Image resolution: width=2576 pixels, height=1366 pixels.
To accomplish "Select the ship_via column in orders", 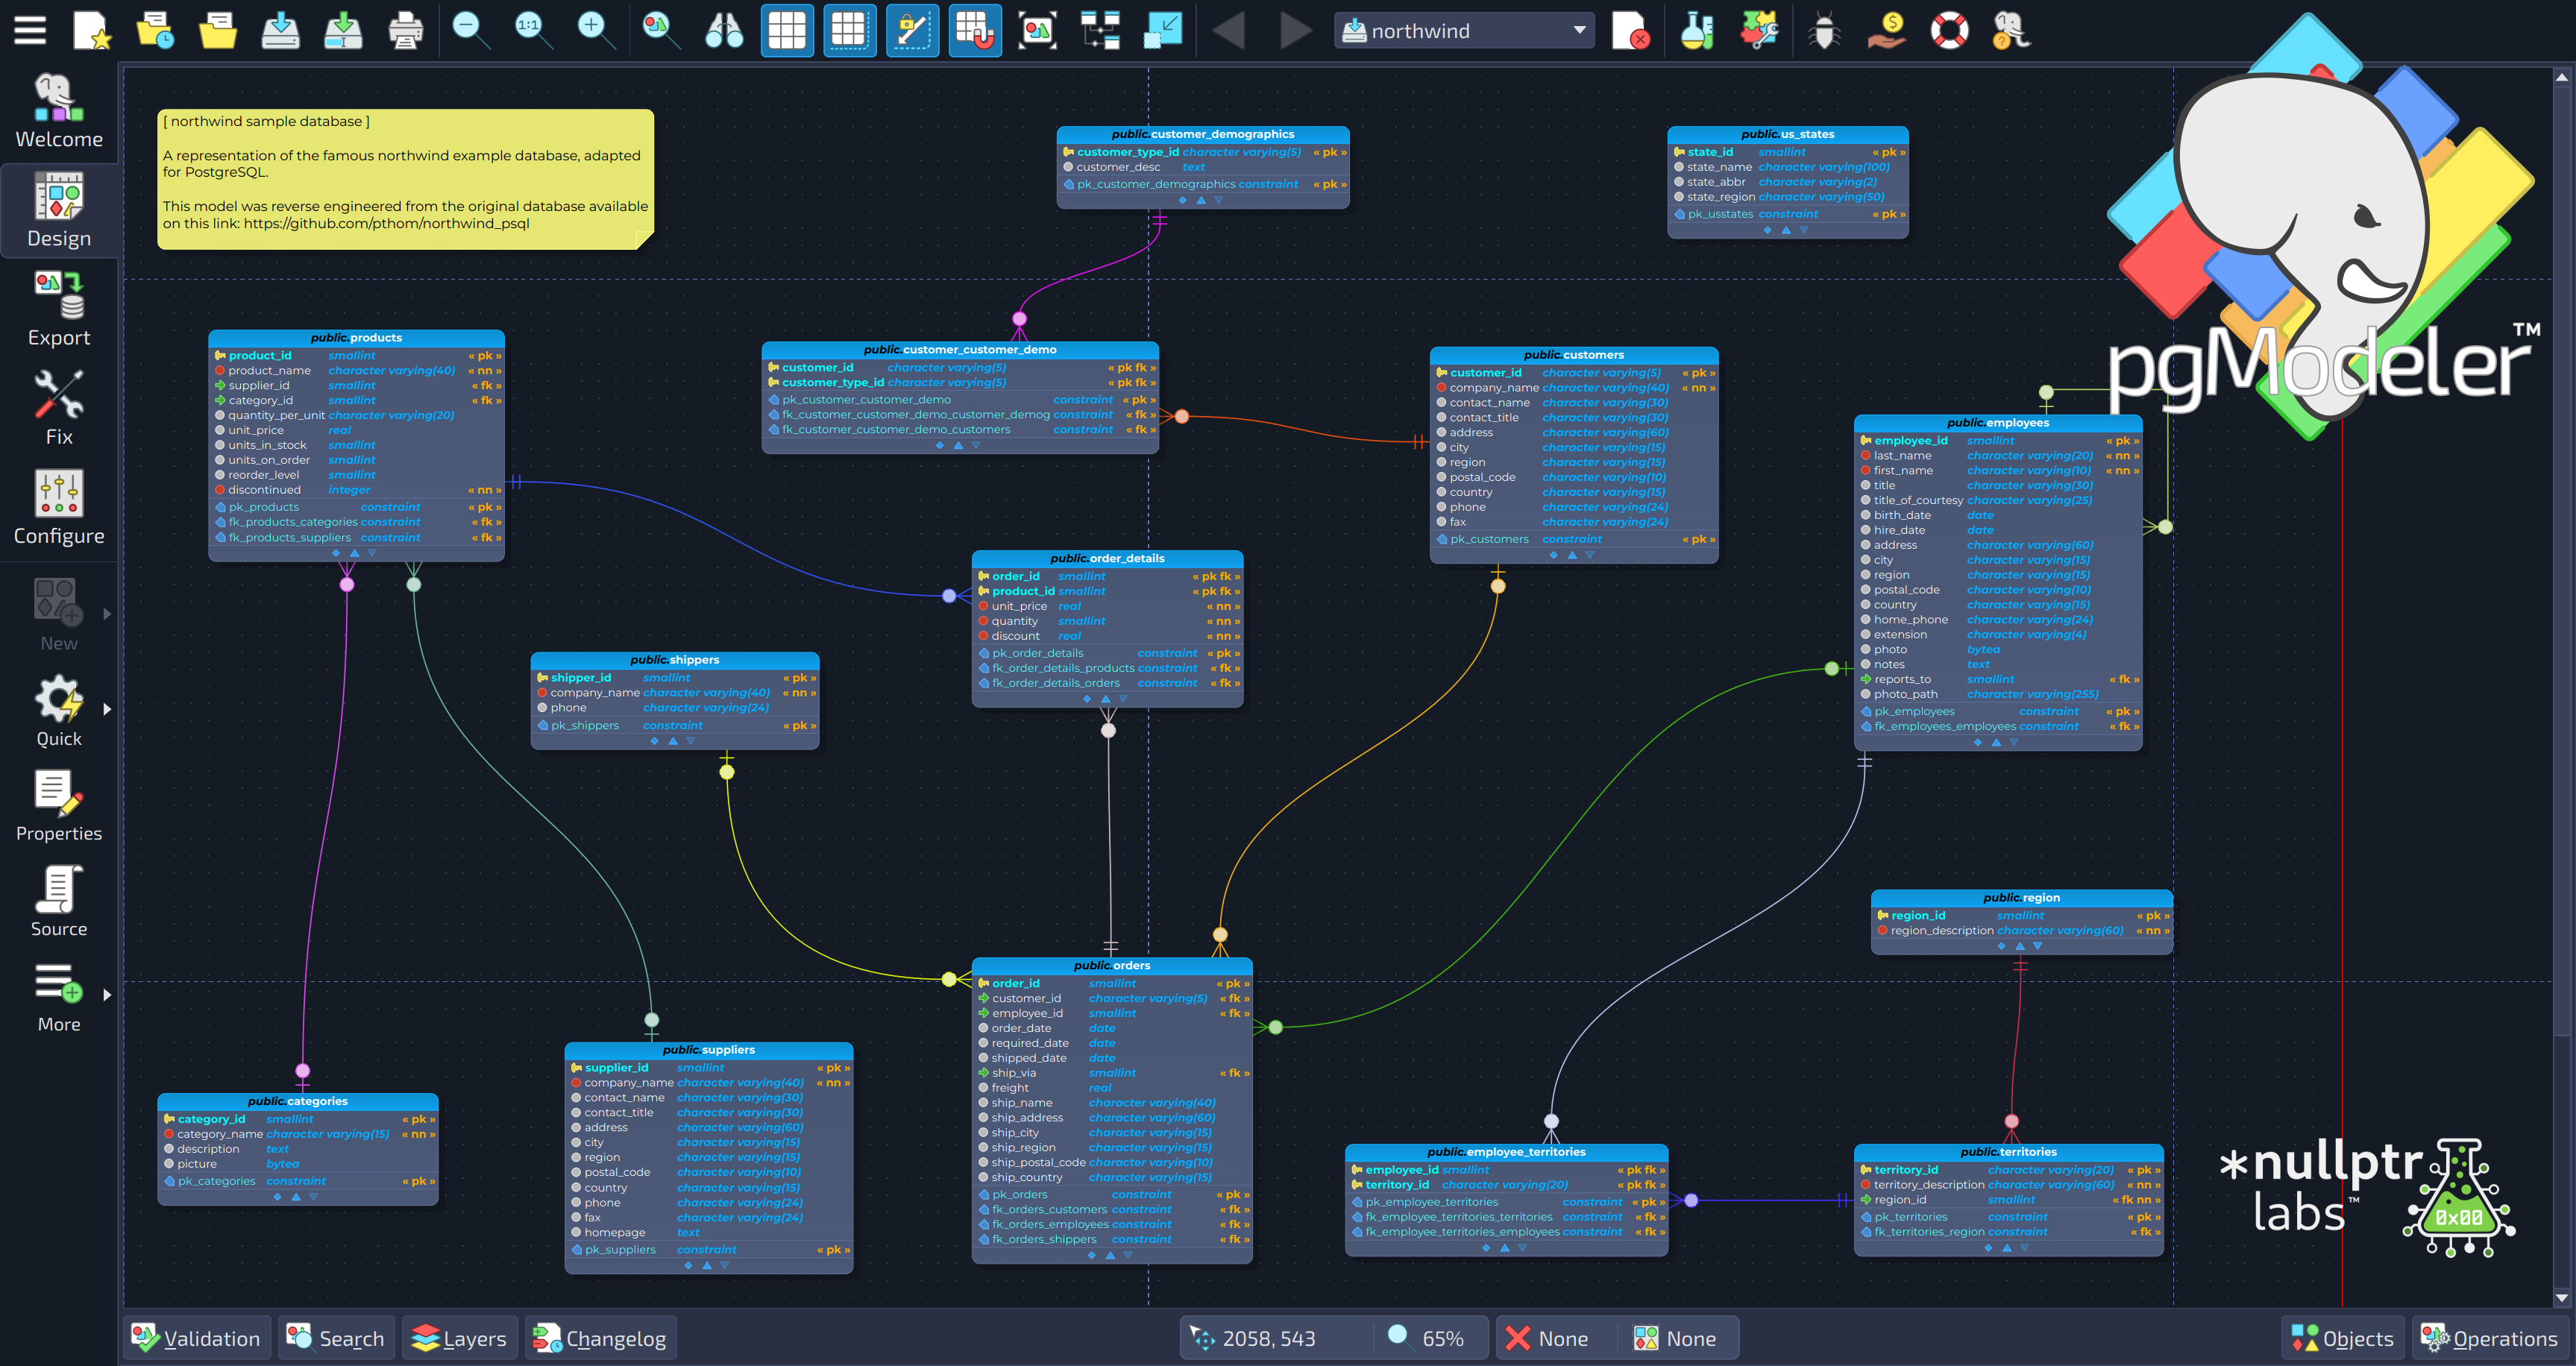I will pos(1112,1073).
